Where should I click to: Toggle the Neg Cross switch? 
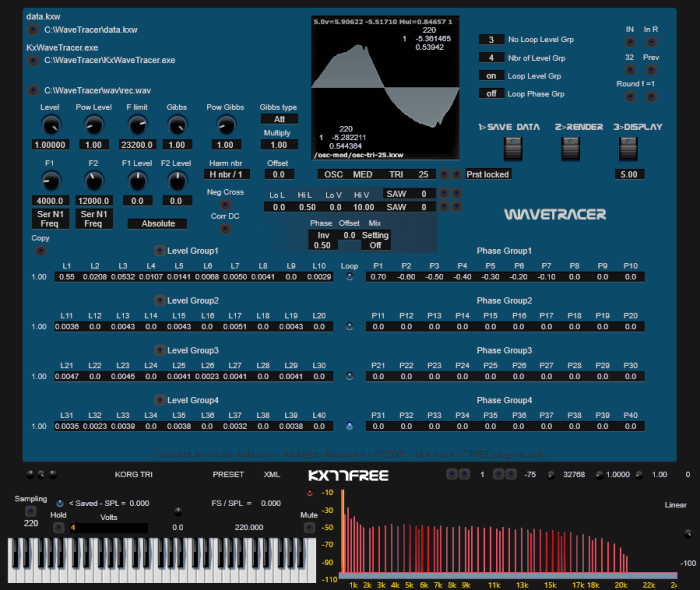pos(225,205)
